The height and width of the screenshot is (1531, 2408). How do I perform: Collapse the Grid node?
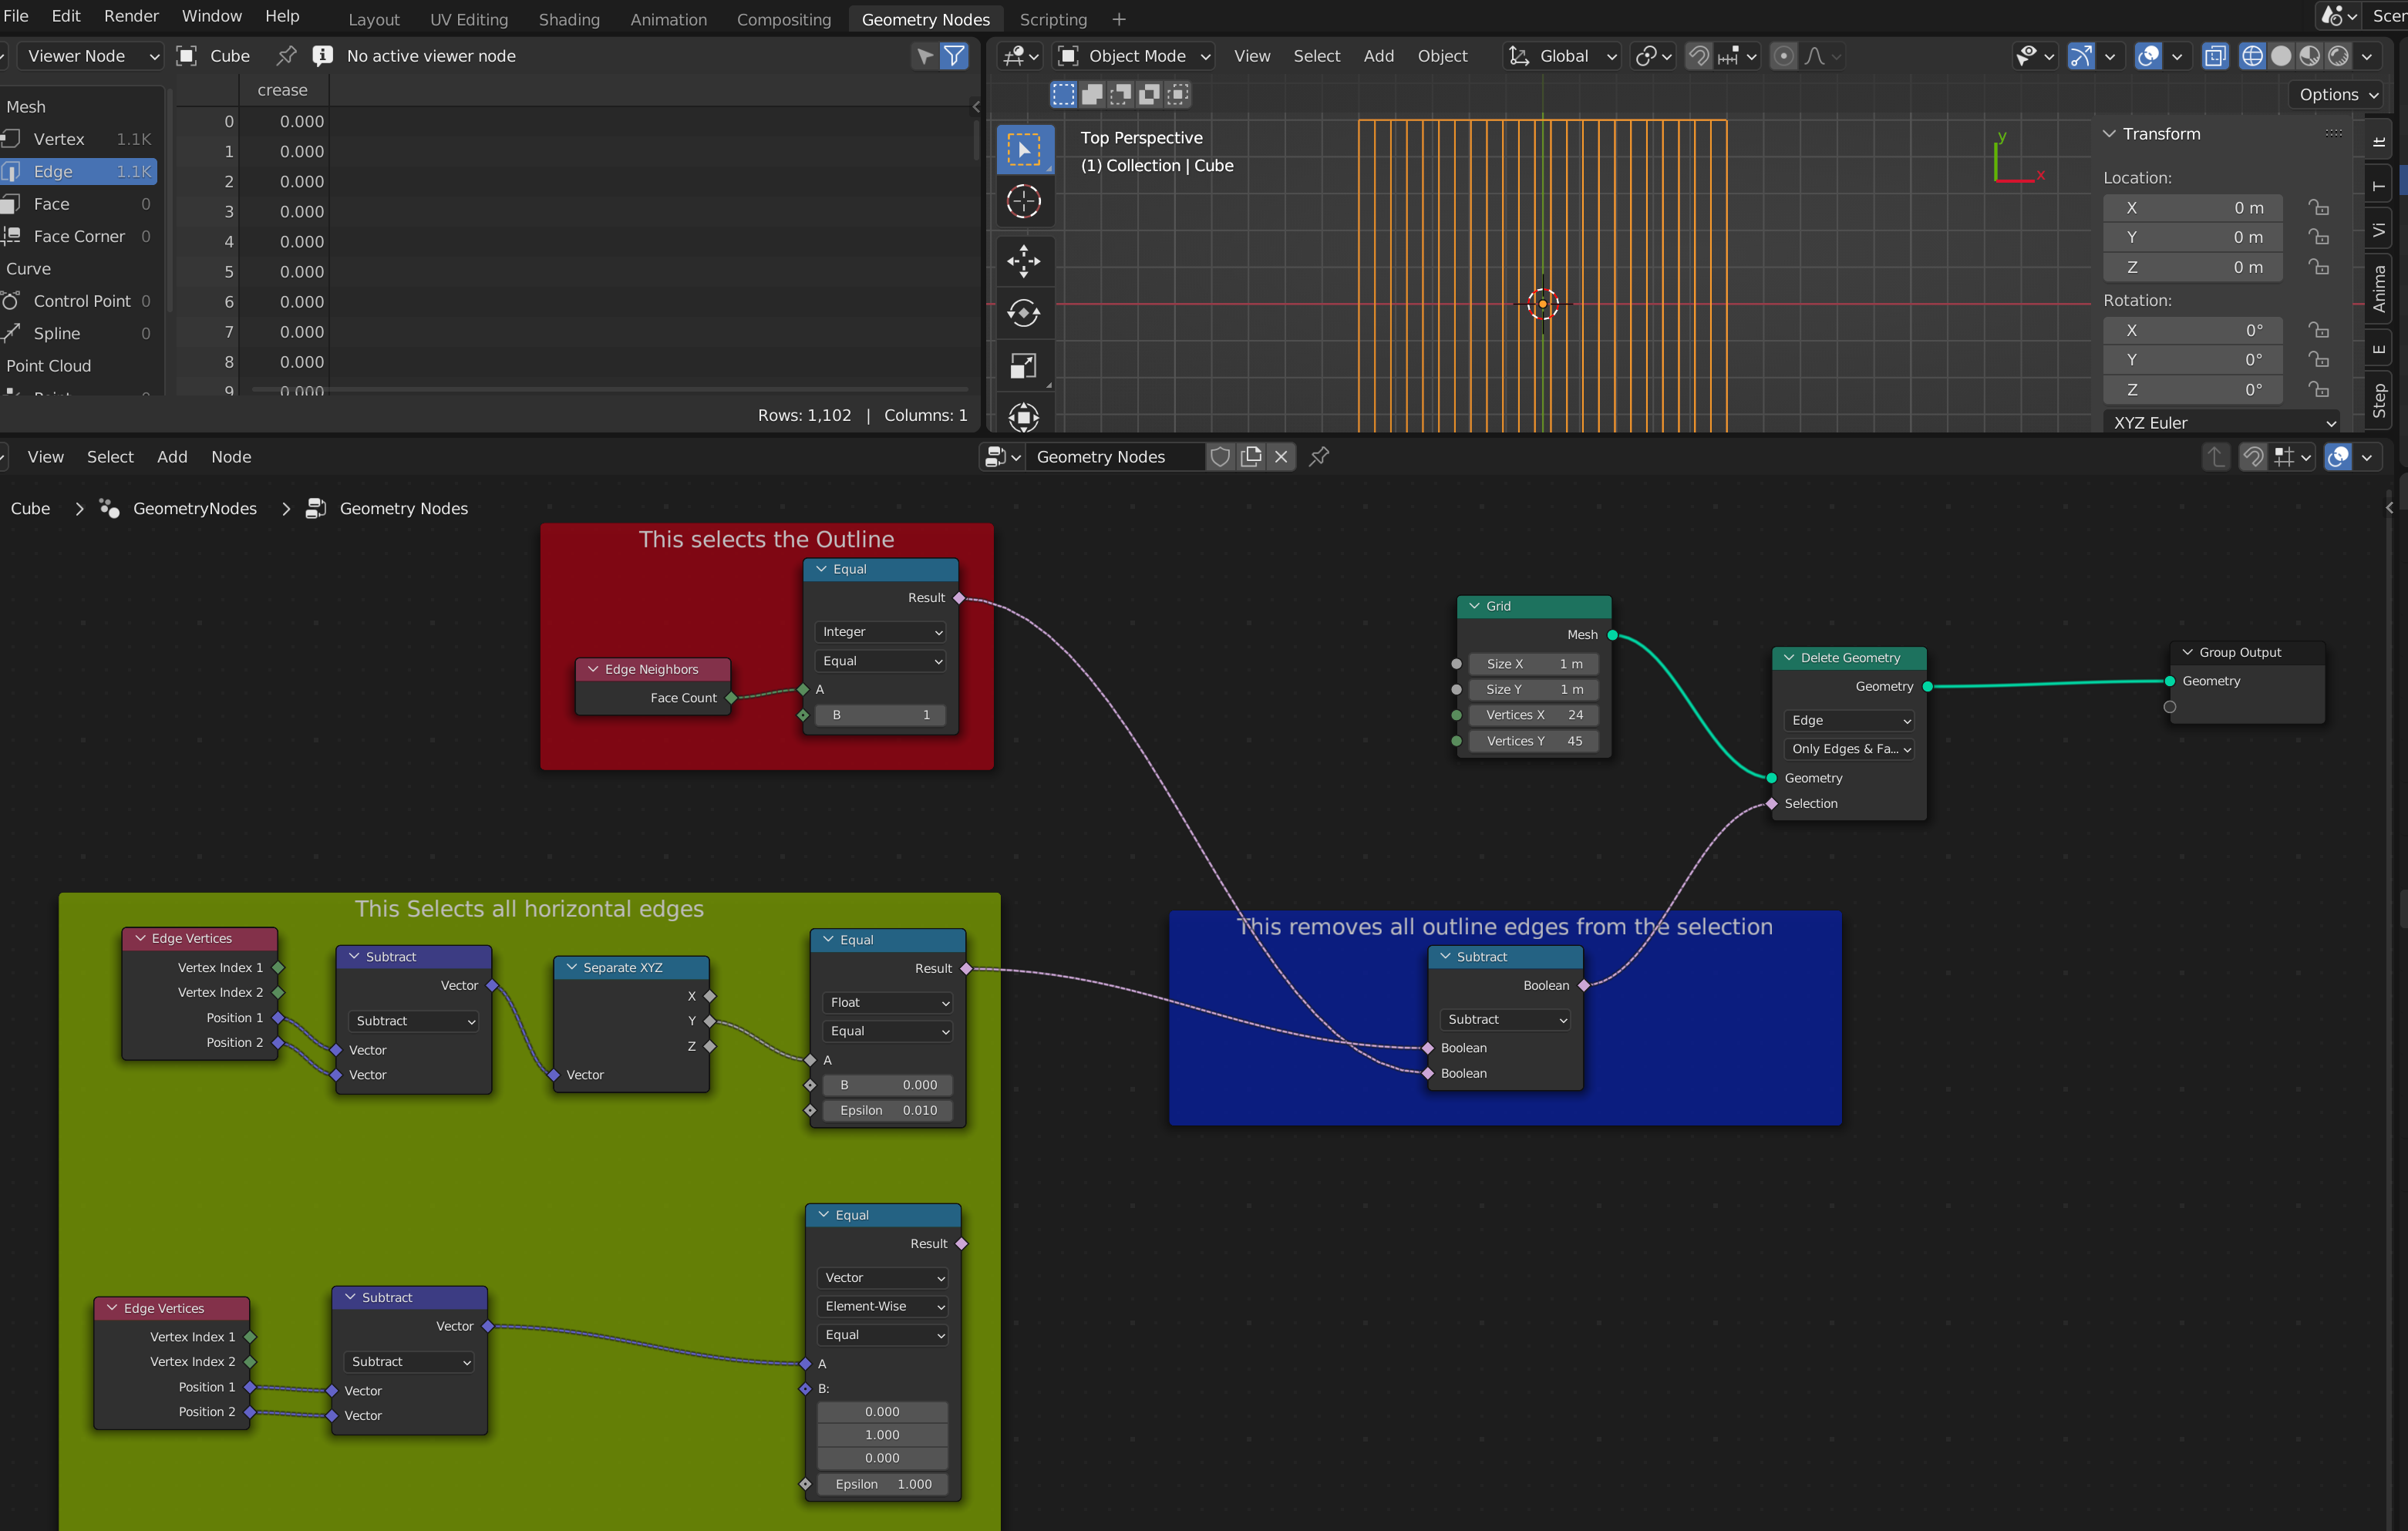[x=1474, y=606]
